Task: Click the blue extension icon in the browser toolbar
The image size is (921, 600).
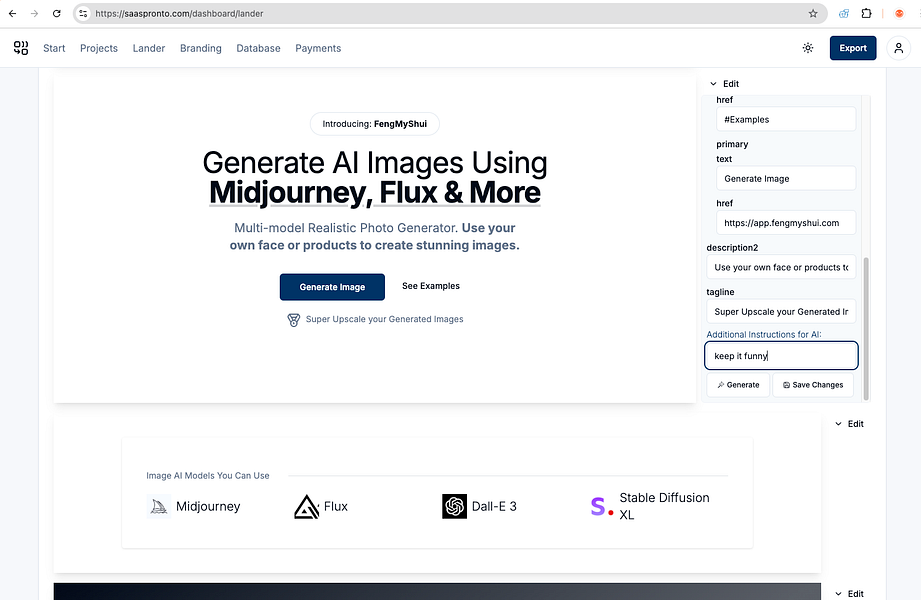Action: tap(844, 13)
